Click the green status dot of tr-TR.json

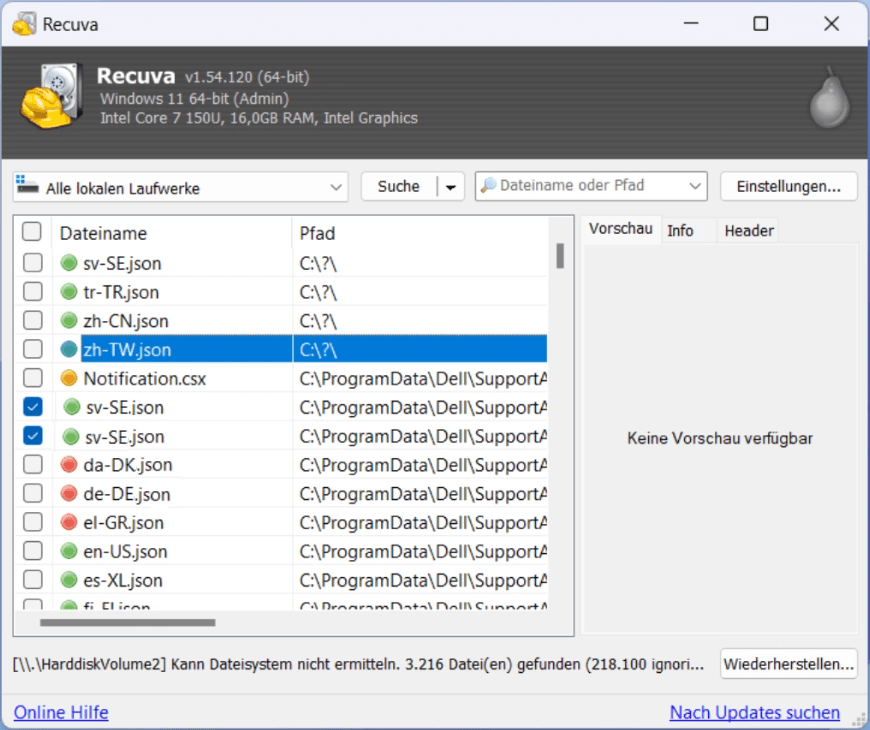coord(69,291)
